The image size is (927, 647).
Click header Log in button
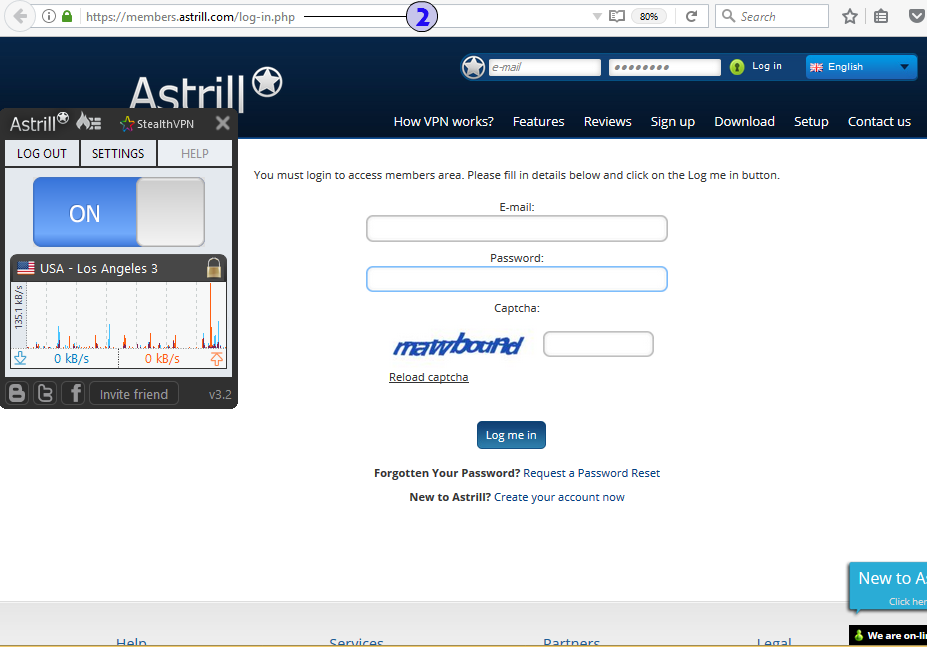click(766, 66)
